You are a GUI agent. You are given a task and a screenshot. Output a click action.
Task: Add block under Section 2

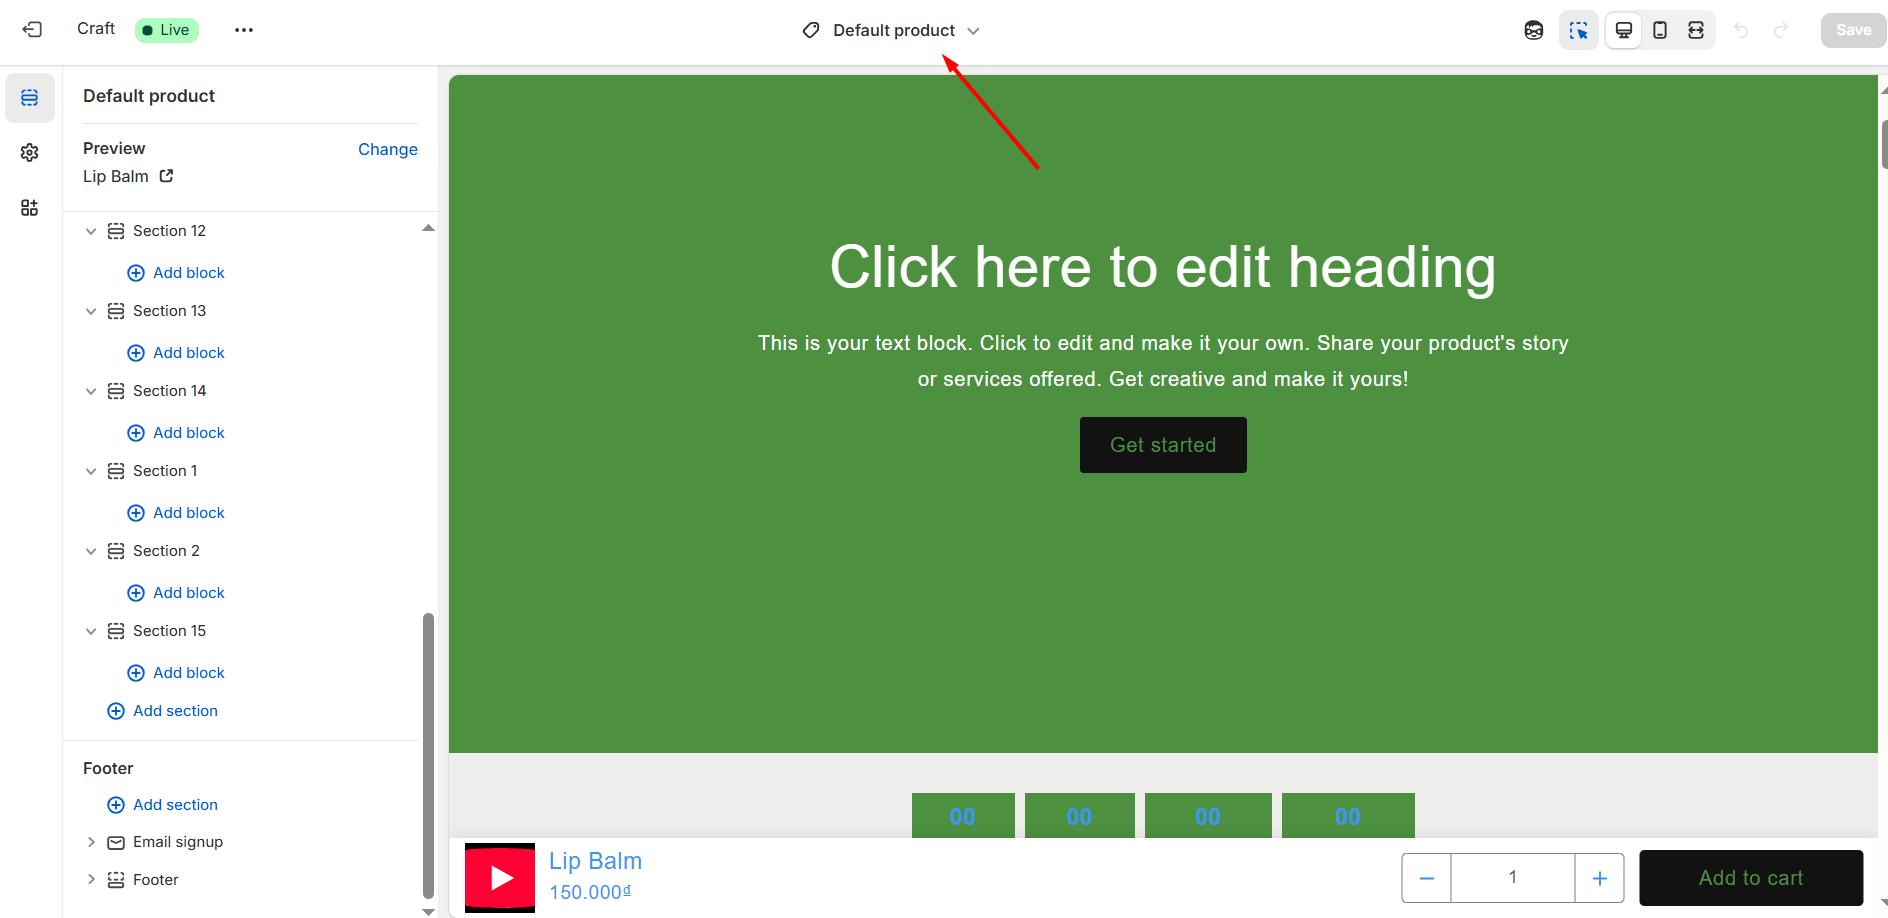176,593
